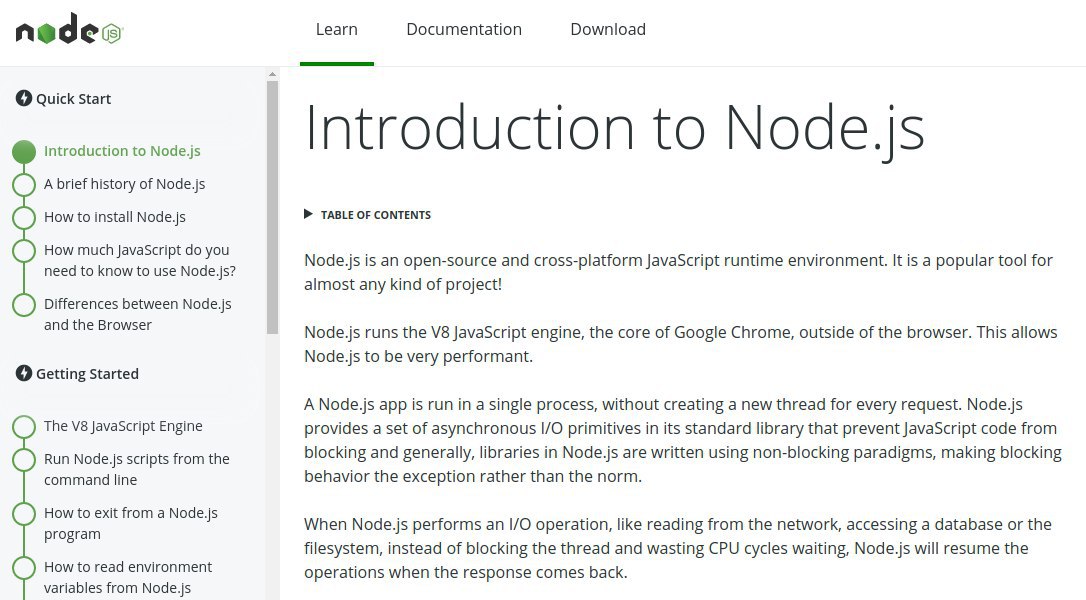Click the circle marker next to A brief history
The image size is (1086, 600).
point(24,185)
